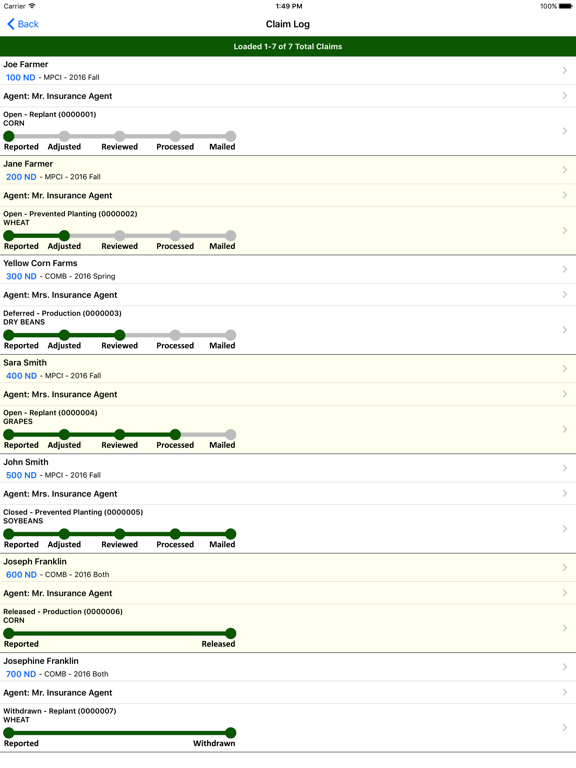Open Replant 0000004 Grapes claim chevron
This screenshot has width=576, height=768.
point(565,429)
